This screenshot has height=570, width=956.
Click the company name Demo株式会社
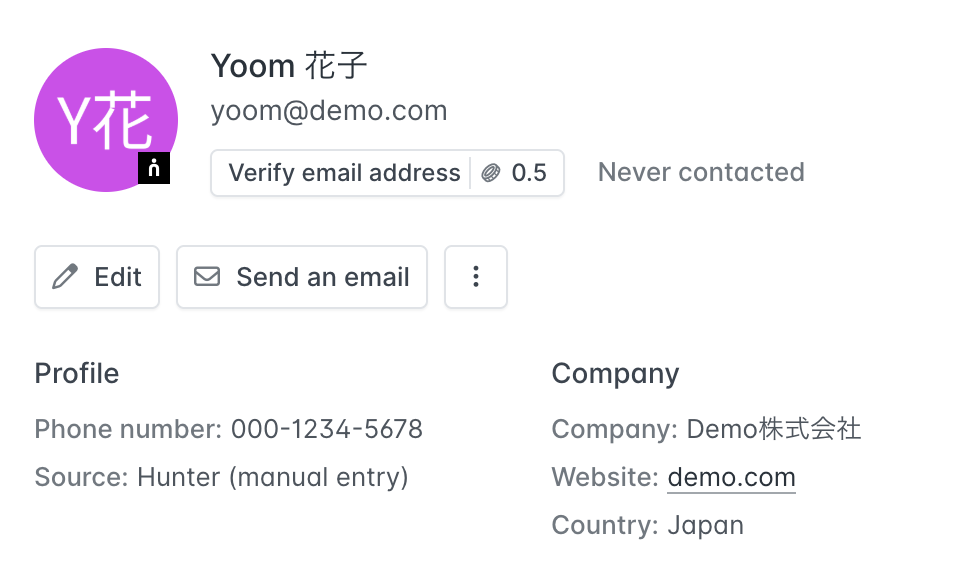tap(773, 429)
